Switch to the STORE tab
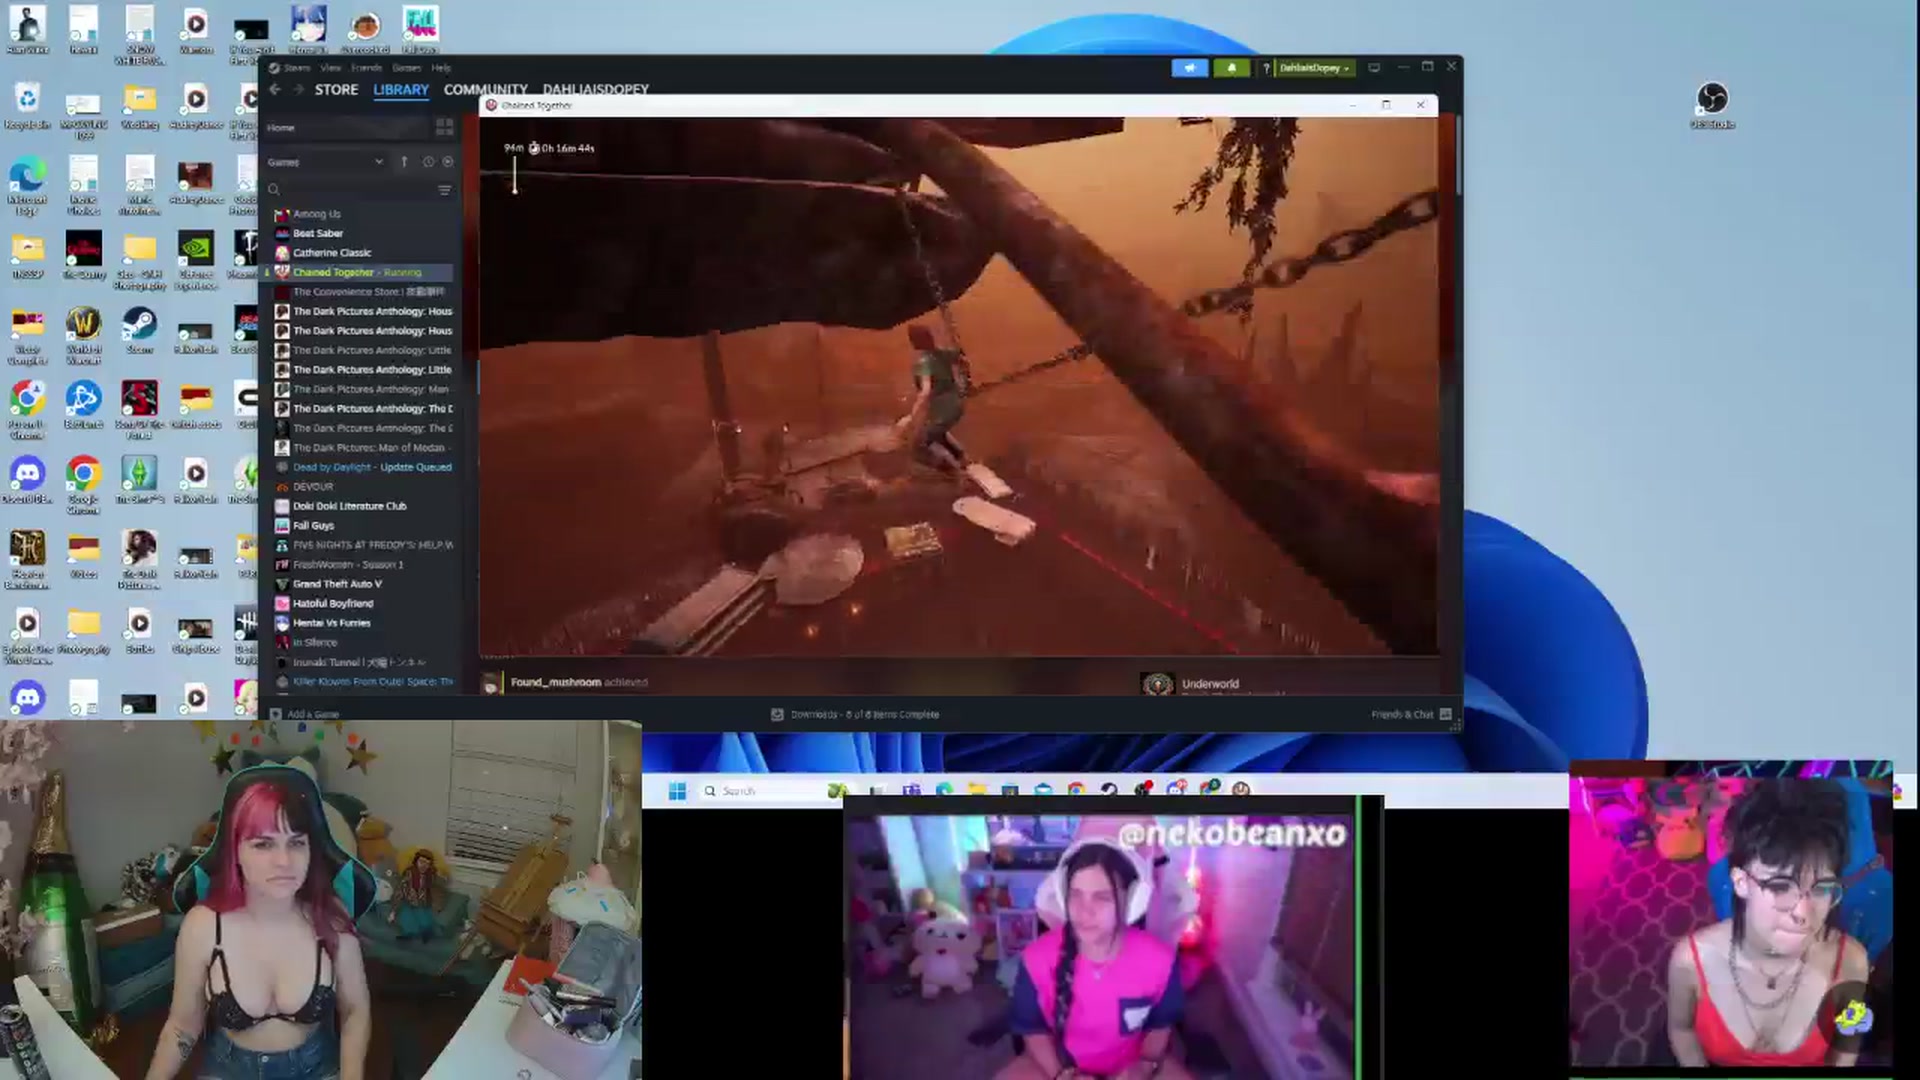The image size is (1920, 1080). [336, 89]
